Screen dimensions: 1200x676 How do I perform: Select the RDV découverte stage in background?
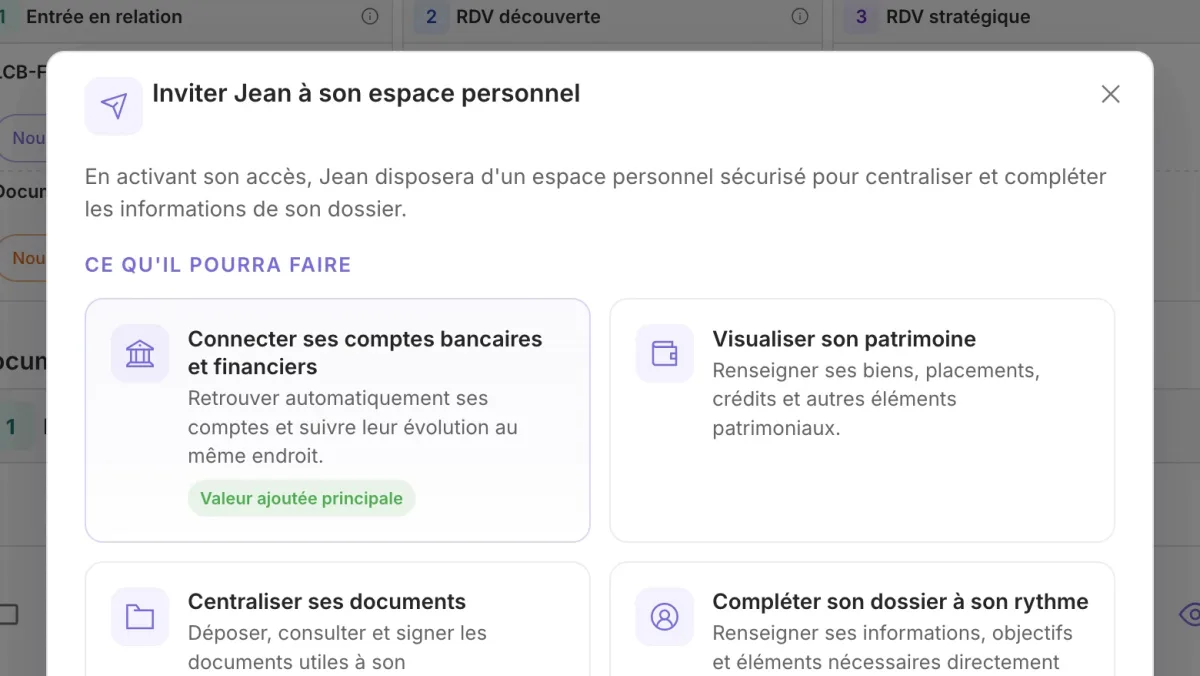pos(528,17)
